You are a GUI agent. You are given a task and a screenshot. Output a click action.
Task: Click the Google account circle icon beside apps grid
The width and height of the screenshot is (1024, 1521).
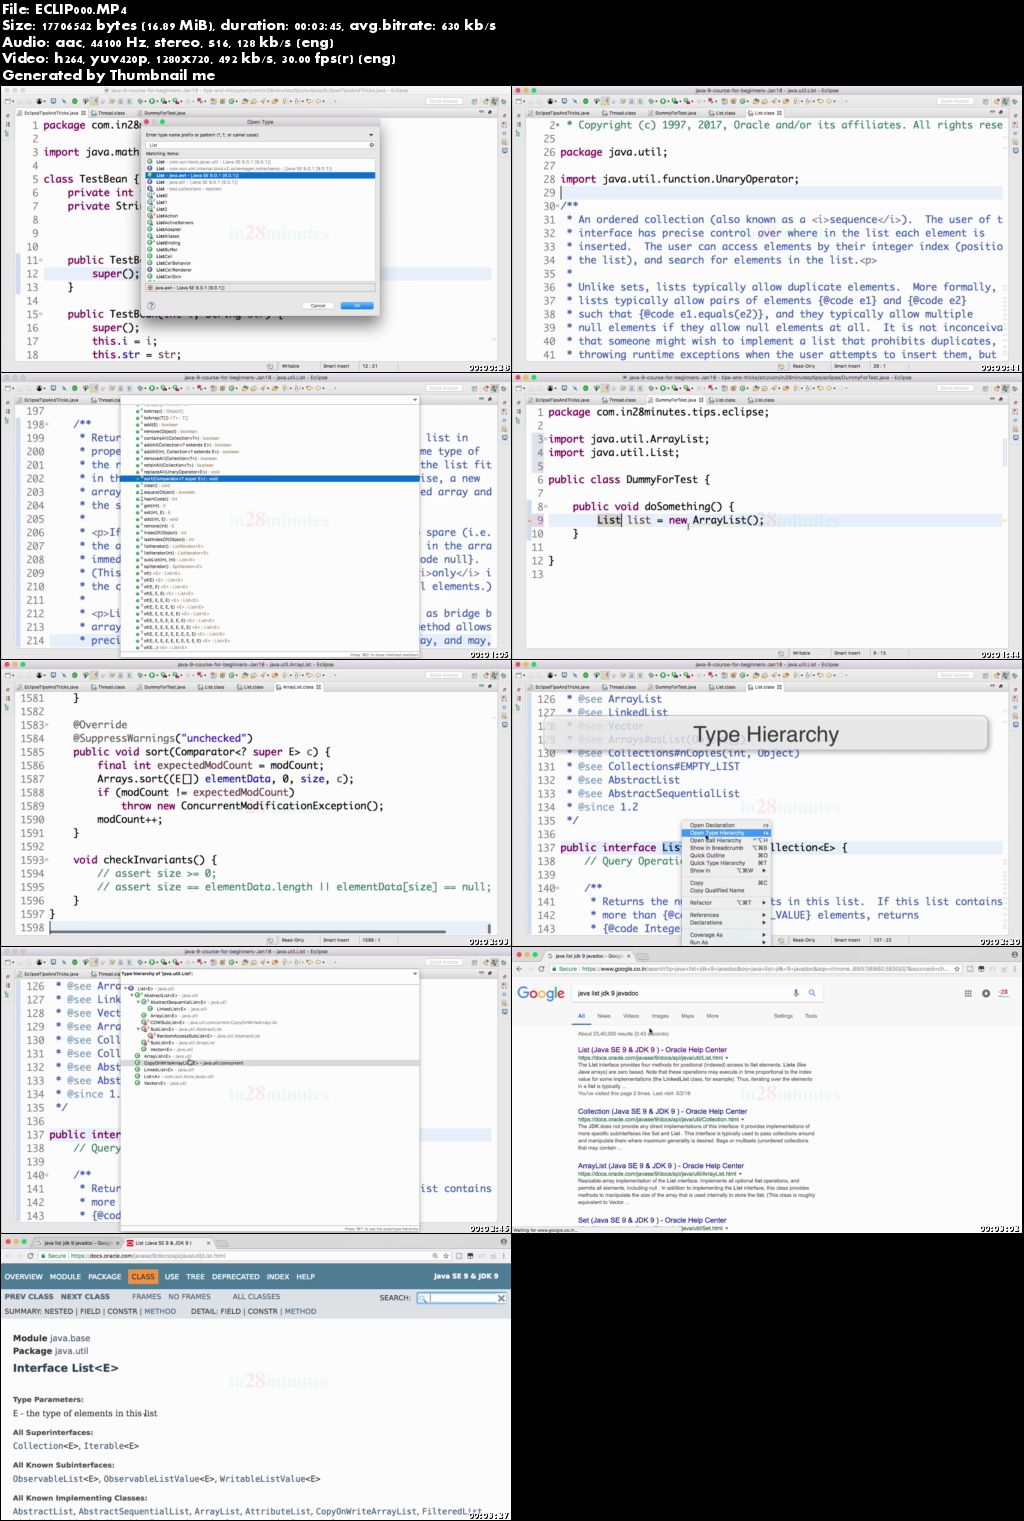[x=986, y=993]
